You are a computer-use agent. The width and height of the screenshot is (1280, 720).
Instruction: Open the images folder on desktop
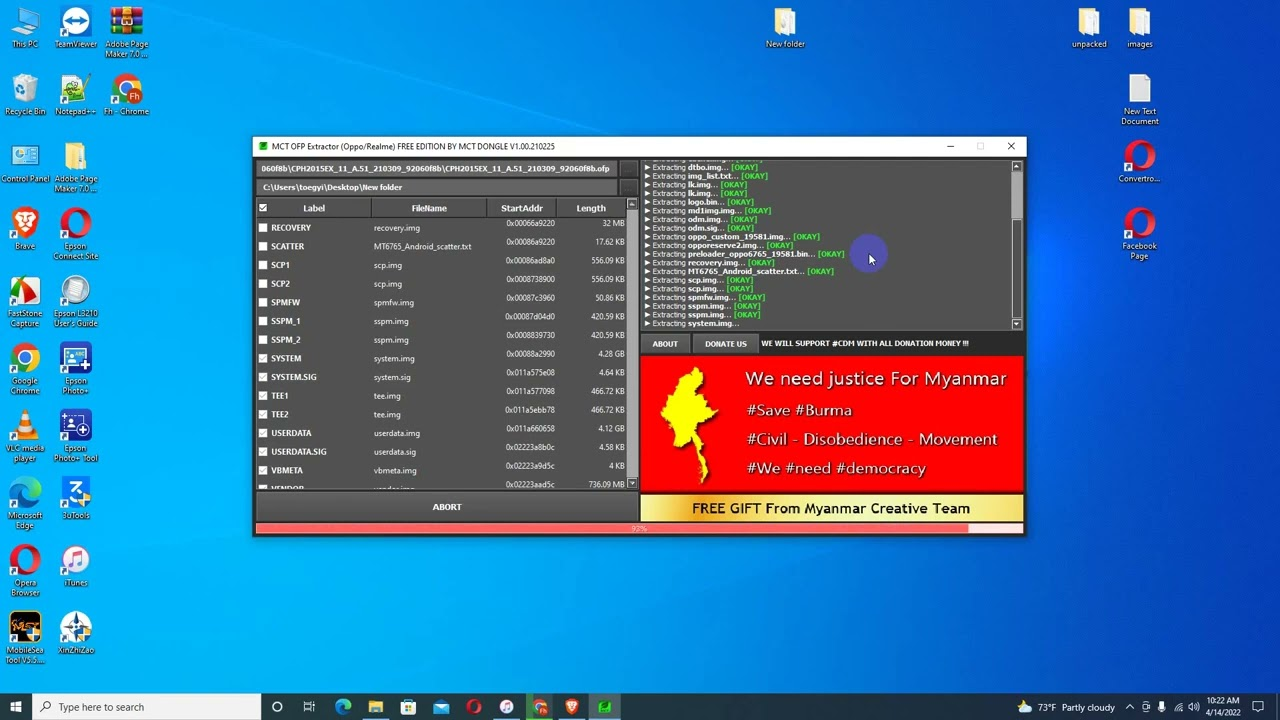tap(1140, 27)
